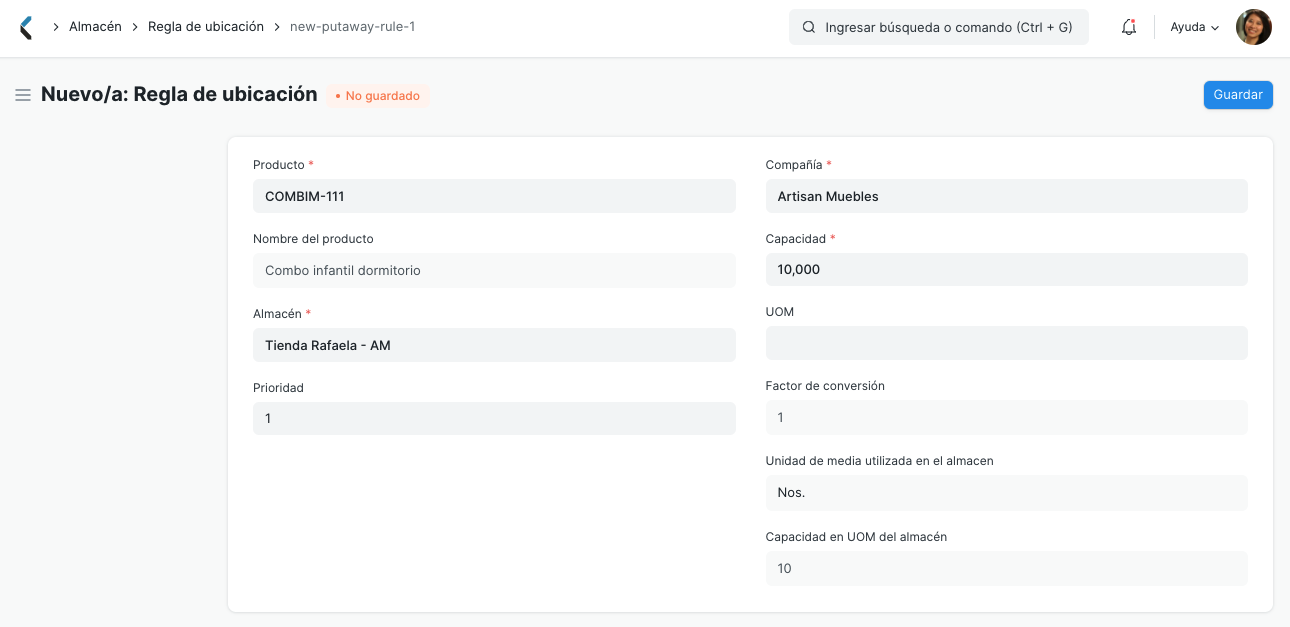Edit the Producto field COMBIM-111

coord(494,196)
